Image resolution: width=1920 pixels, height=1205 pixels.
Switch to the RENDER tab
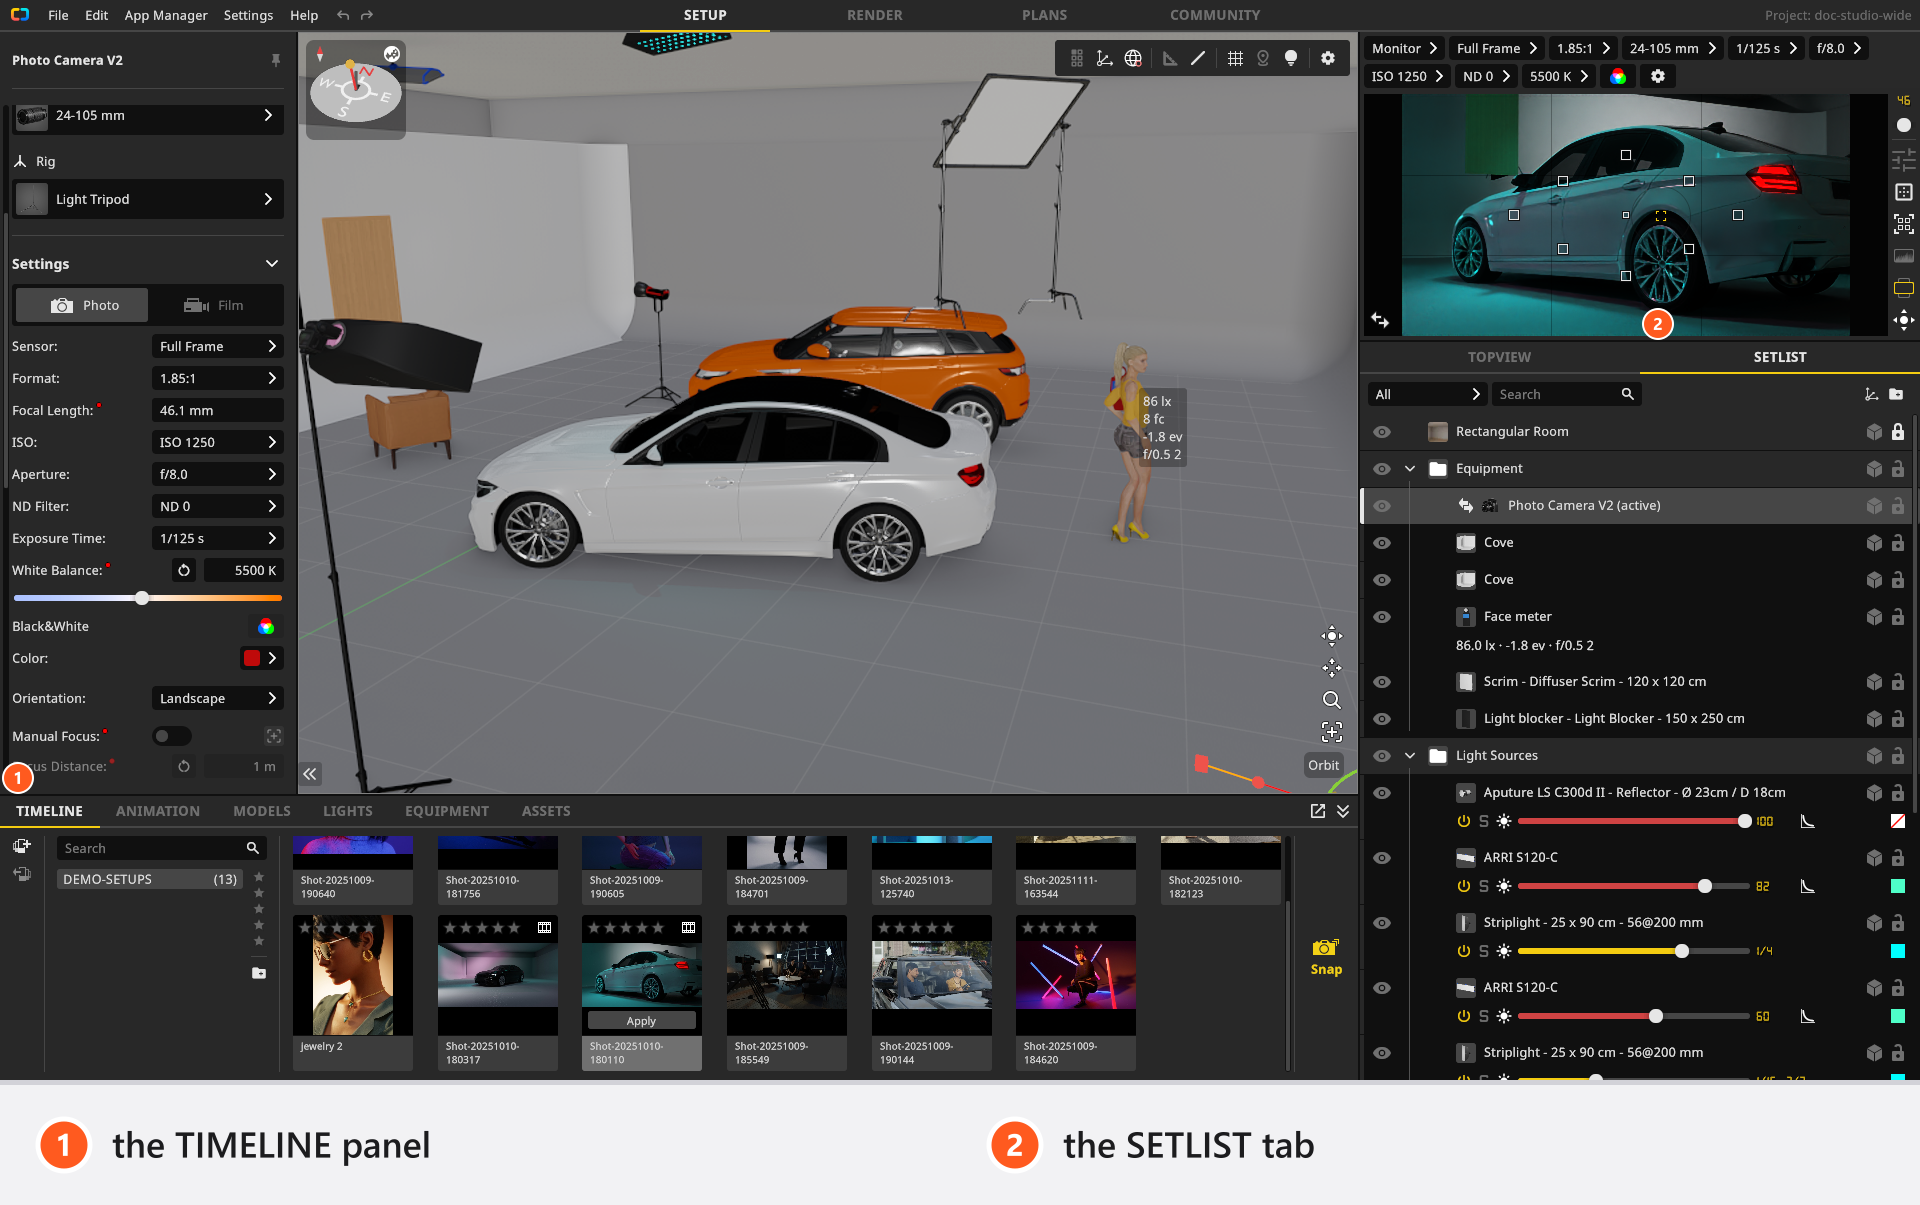(874, 15)
